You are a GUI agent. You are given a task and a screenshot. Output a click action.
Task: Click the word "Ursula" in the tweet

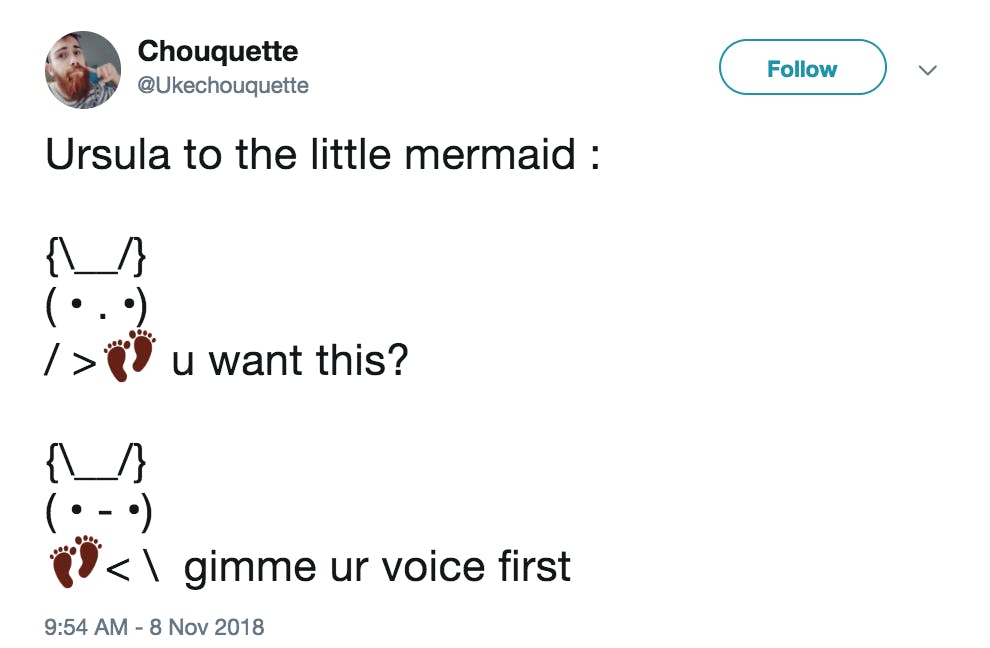pos(105,155)
